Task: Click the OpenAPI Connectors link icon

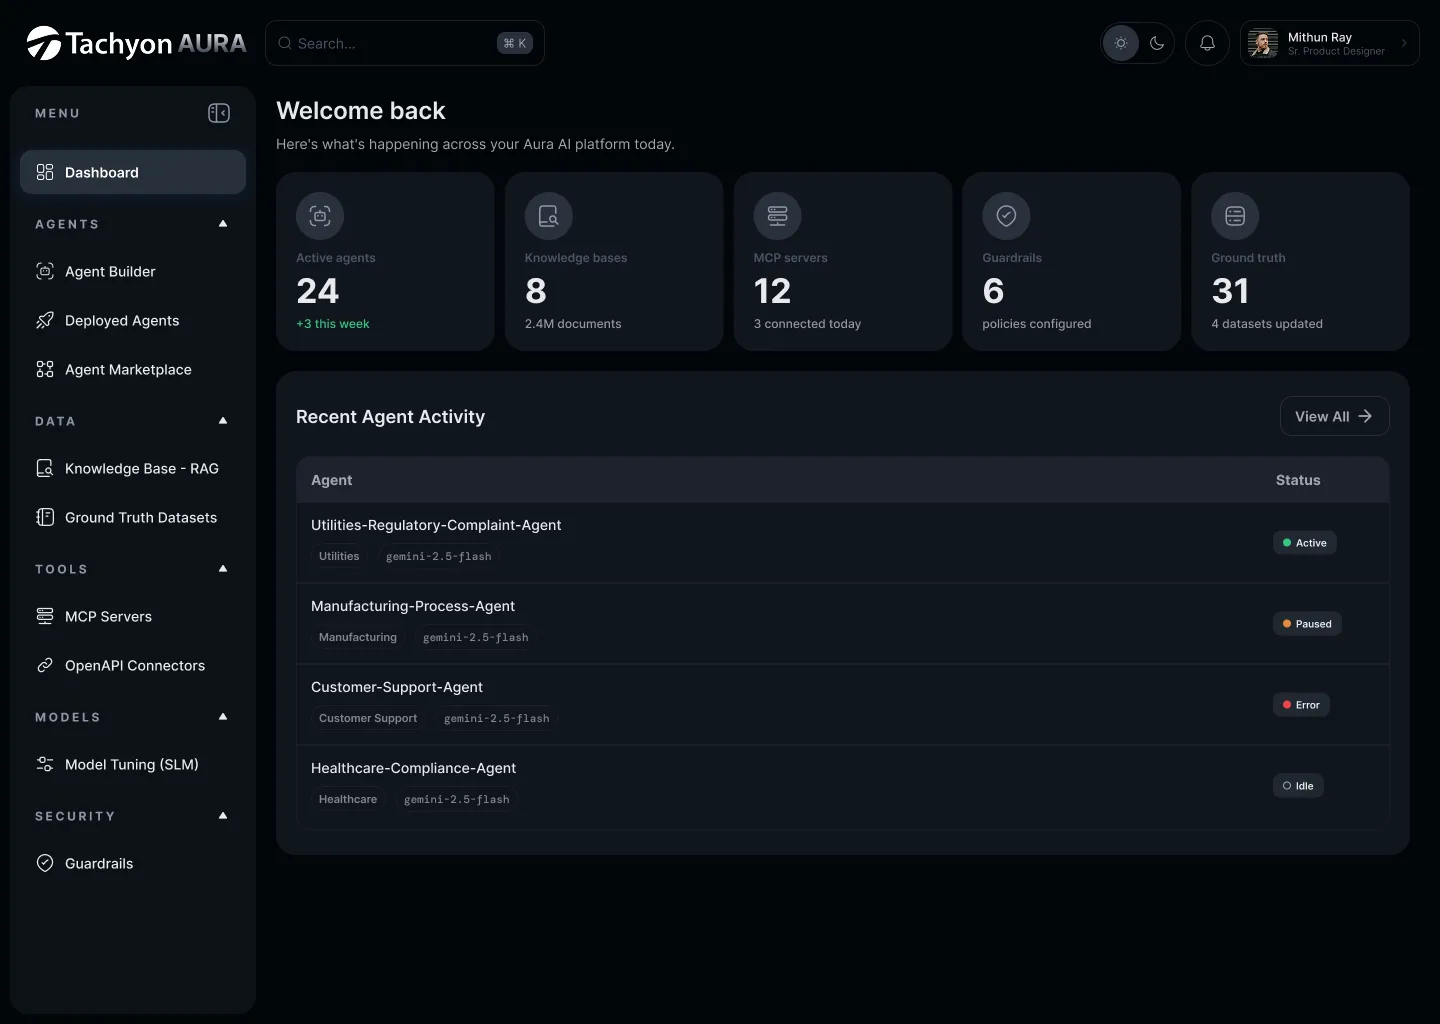Action: (x=45, y=665)
